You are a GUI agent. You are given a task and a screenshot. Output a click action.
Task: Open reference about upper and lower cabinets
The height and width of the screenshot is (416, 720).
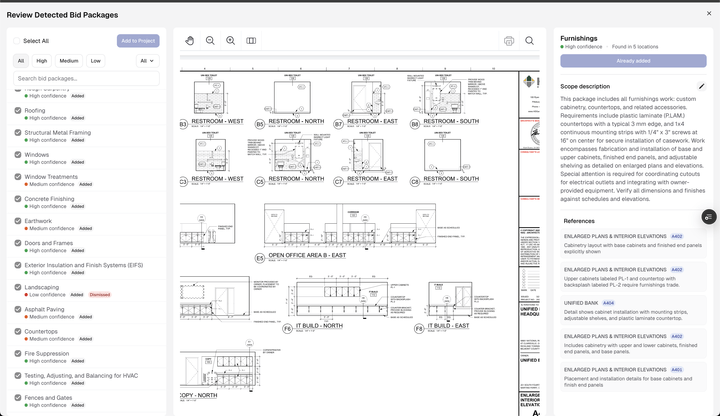[x=633, y=343]
